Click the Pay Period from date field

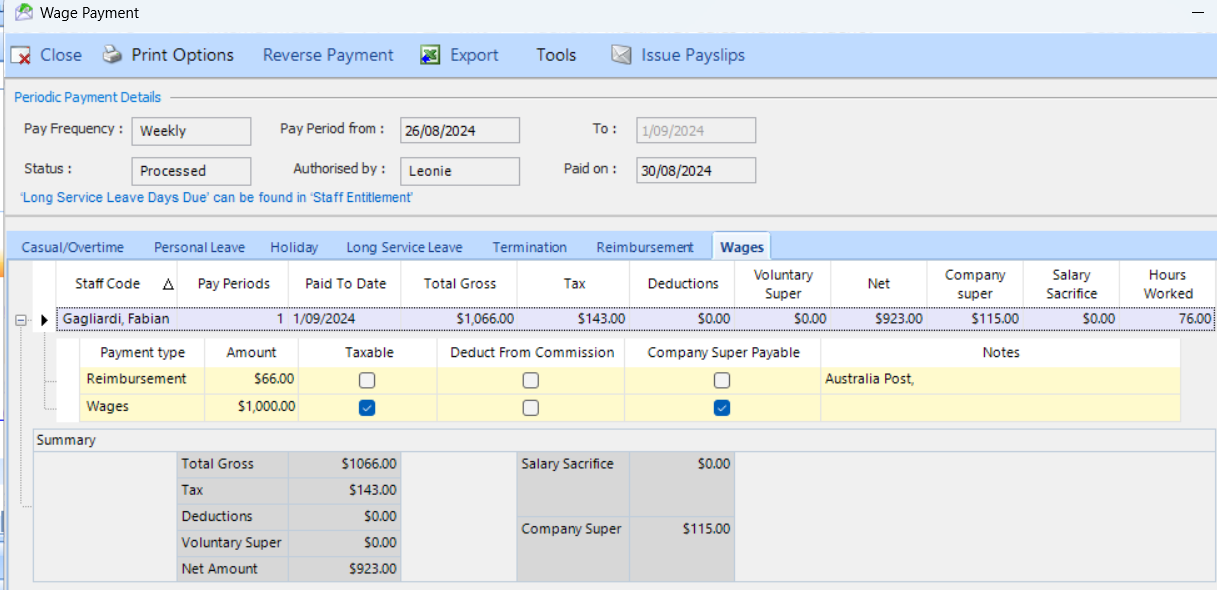(459, 131)
